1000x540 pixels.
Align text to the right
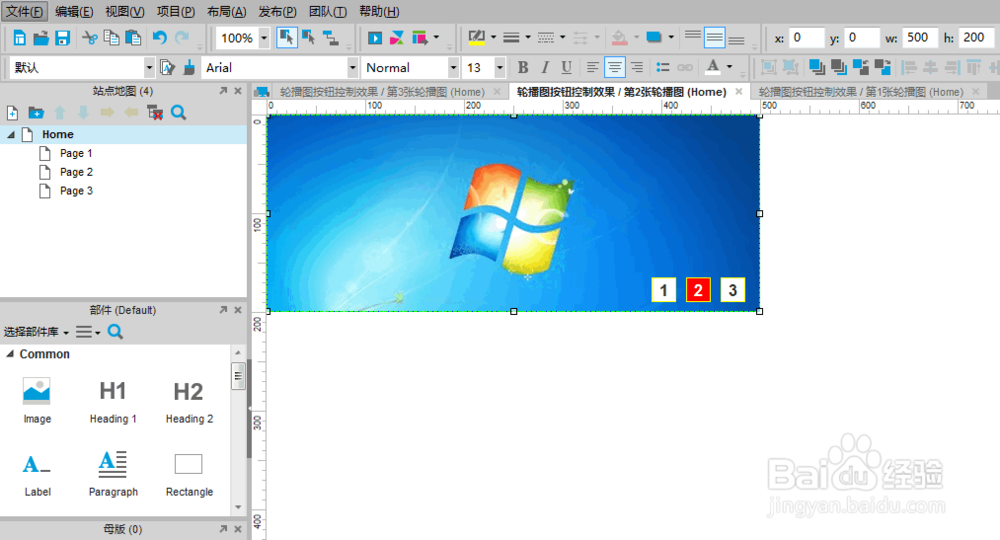636,67
